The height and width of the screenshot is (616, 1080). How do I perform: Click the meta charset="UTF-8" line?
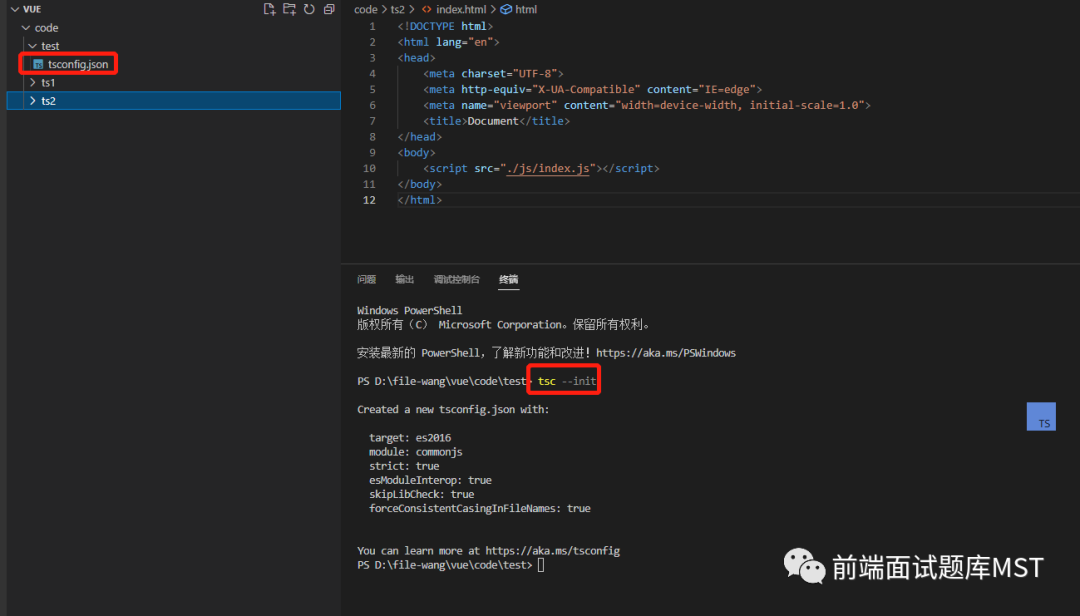pyautogui.click(x=493, y=73)
